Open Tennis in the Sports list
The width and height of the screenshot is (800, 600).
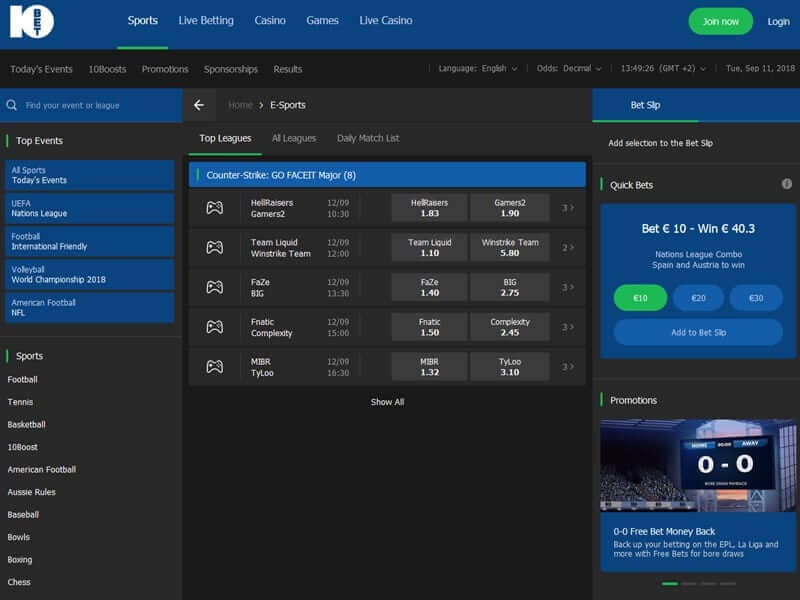20,402
